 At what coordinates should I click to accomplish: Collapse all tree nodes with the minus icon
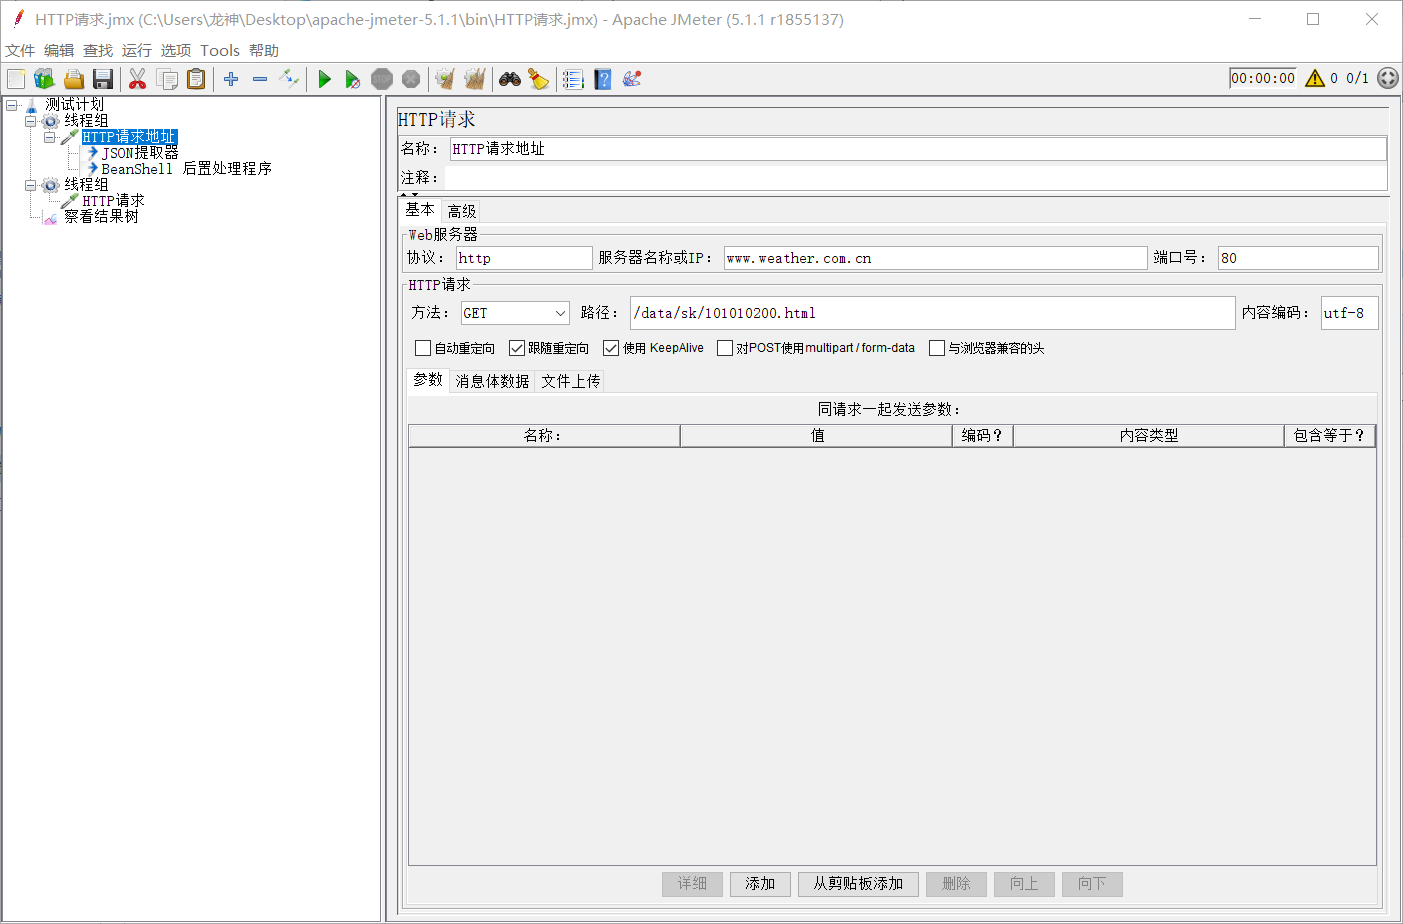click(x=260, y=79)
